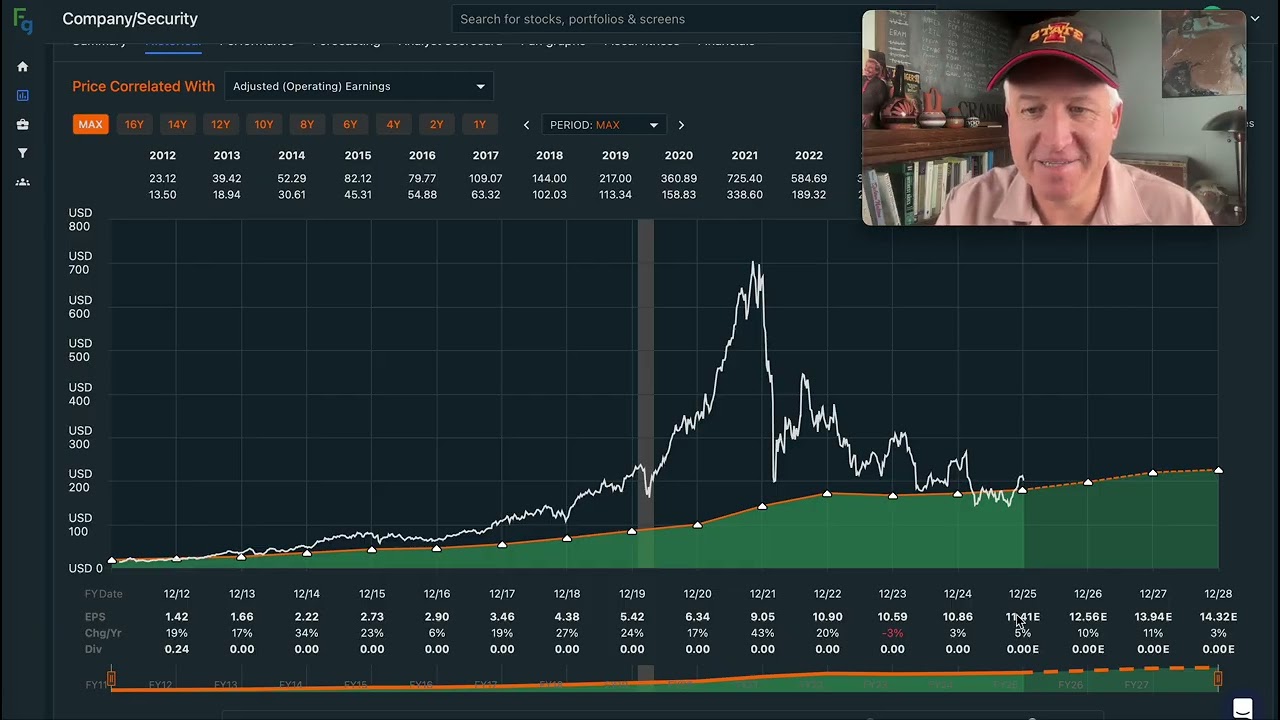The width and height of the screenshot is (1280, 720).
Task: Select the 10Y time range
Action: (263, 125)
